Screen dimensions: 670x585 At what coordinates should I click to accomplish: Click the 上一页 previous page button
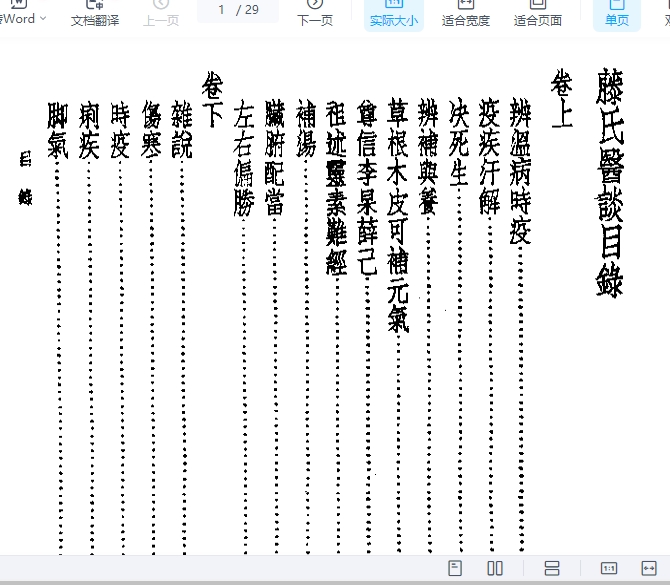[161, 14]
